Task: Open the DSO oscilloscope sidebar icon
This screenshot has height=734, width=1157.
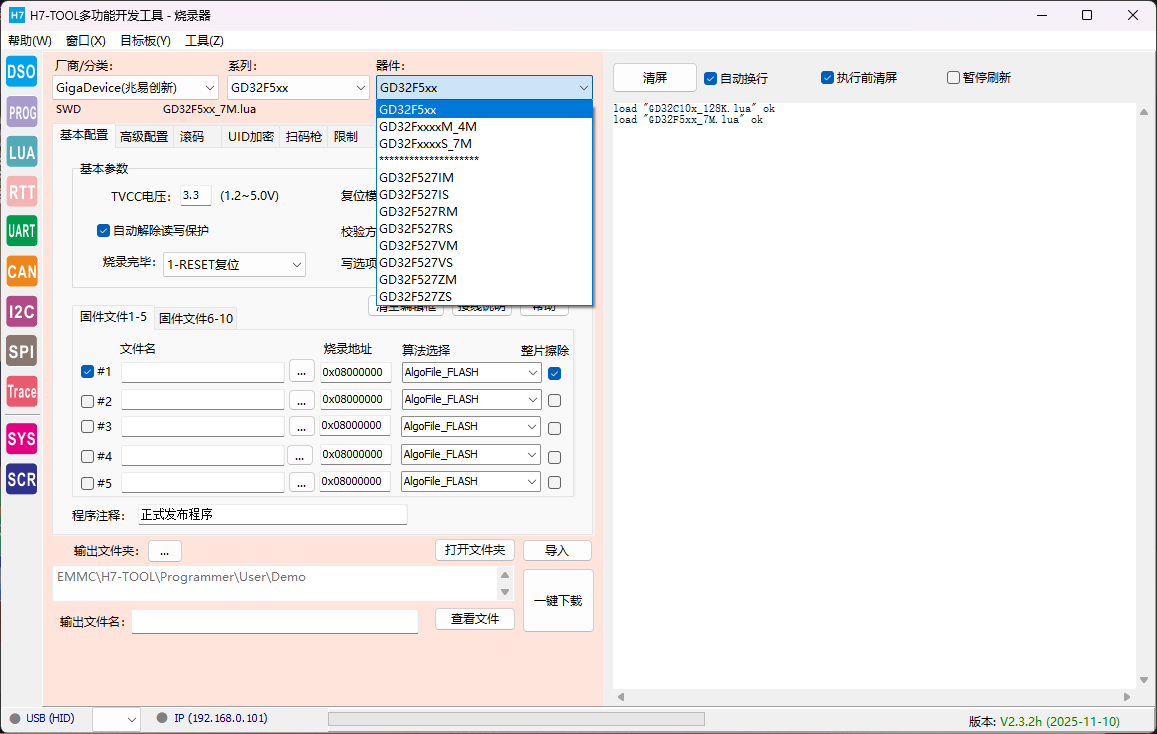Action: [x=22, y=71]
